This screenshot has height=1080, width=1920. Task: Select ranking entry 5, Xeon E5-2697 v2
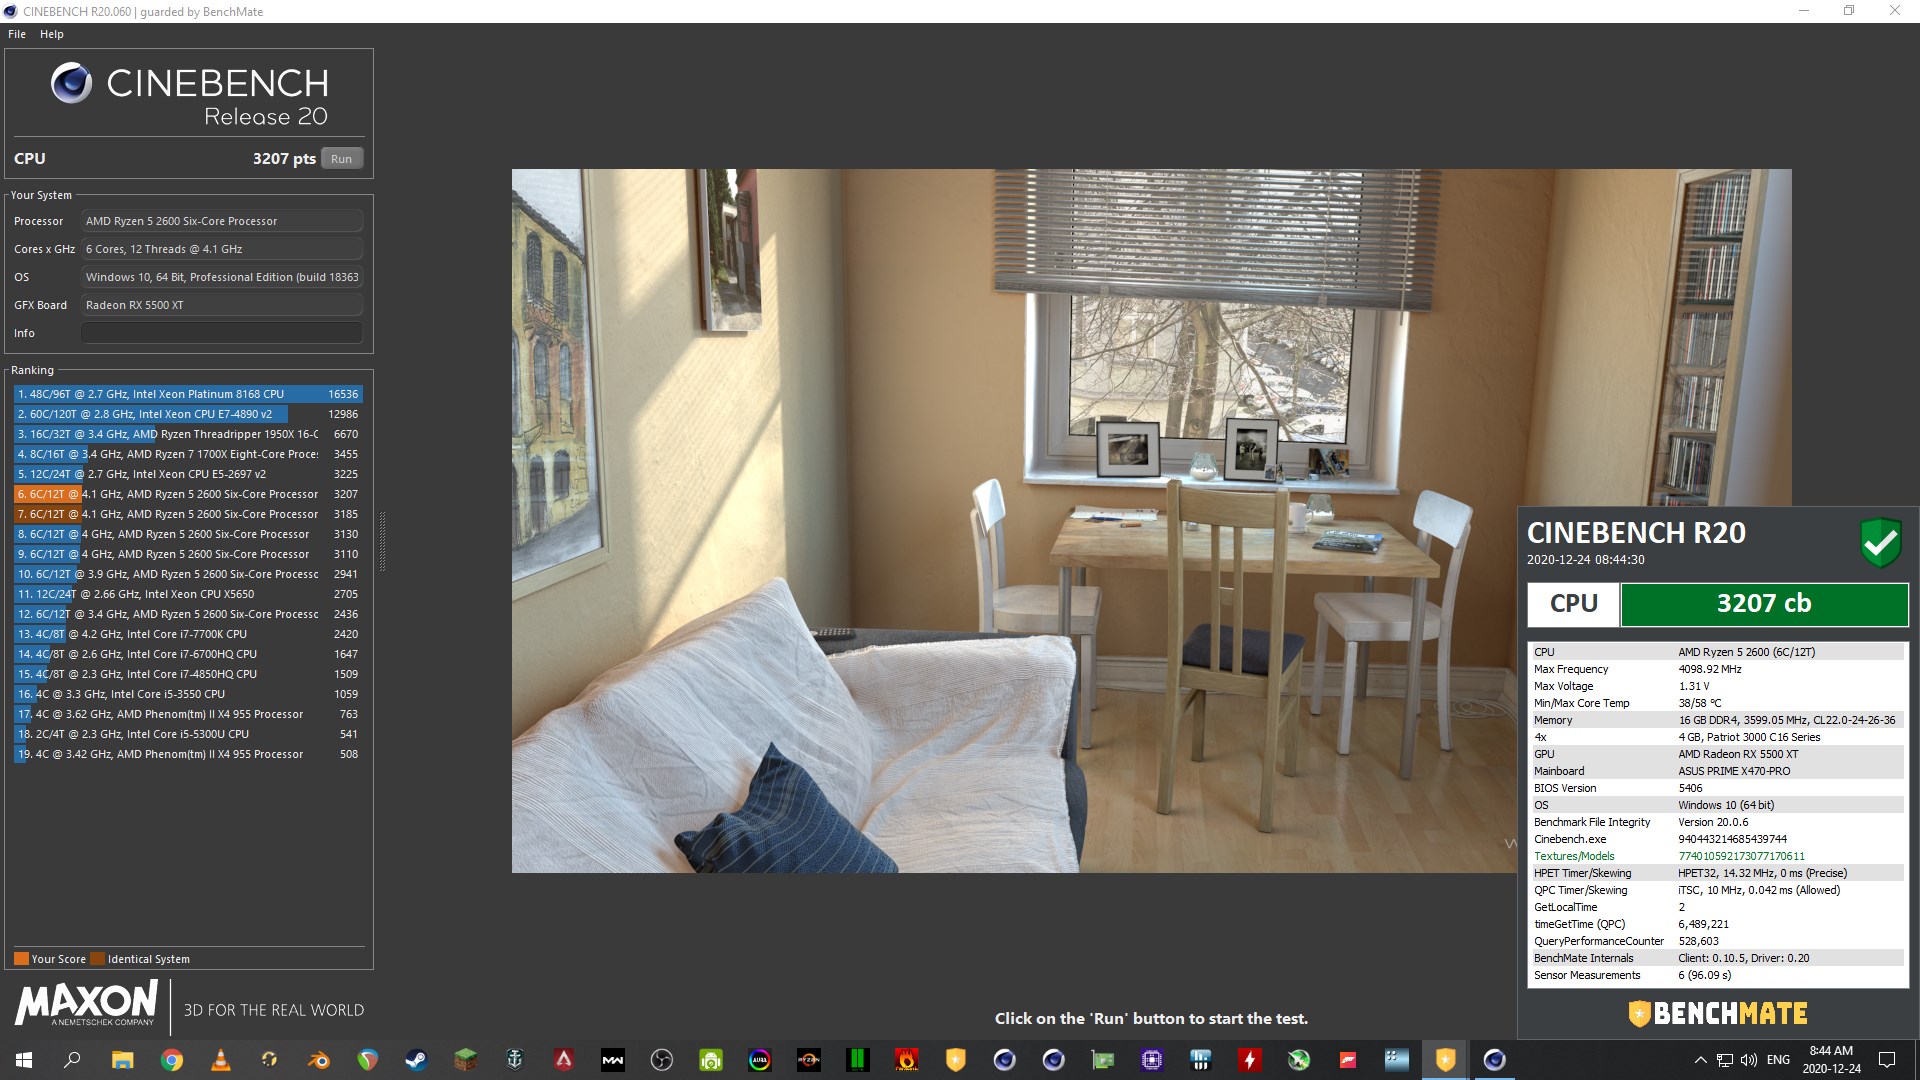(188, 474)
